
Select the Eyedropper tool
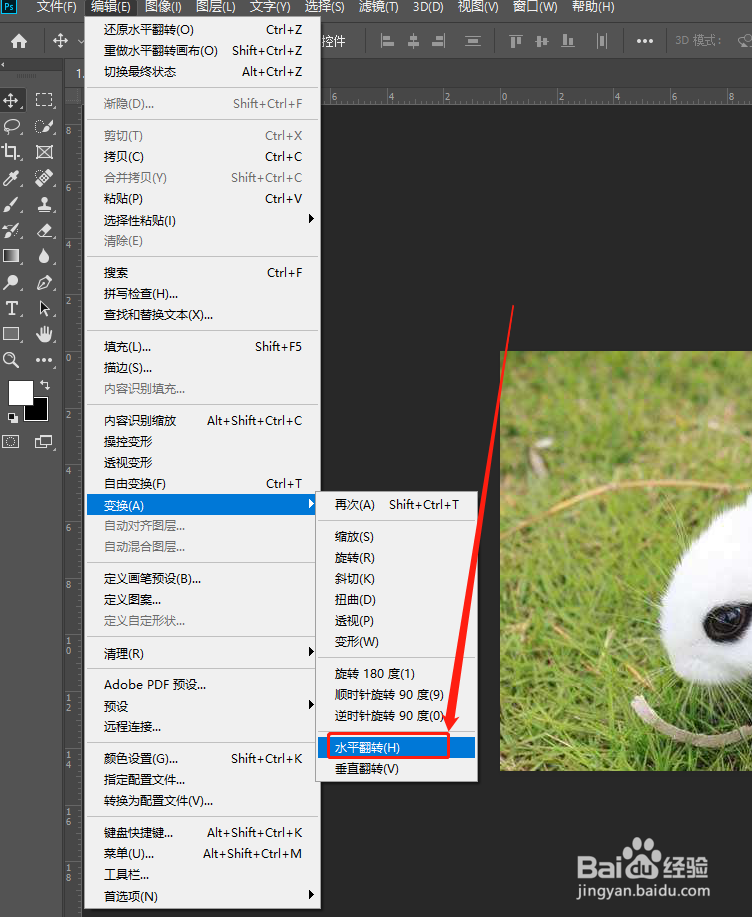(11, 178)
